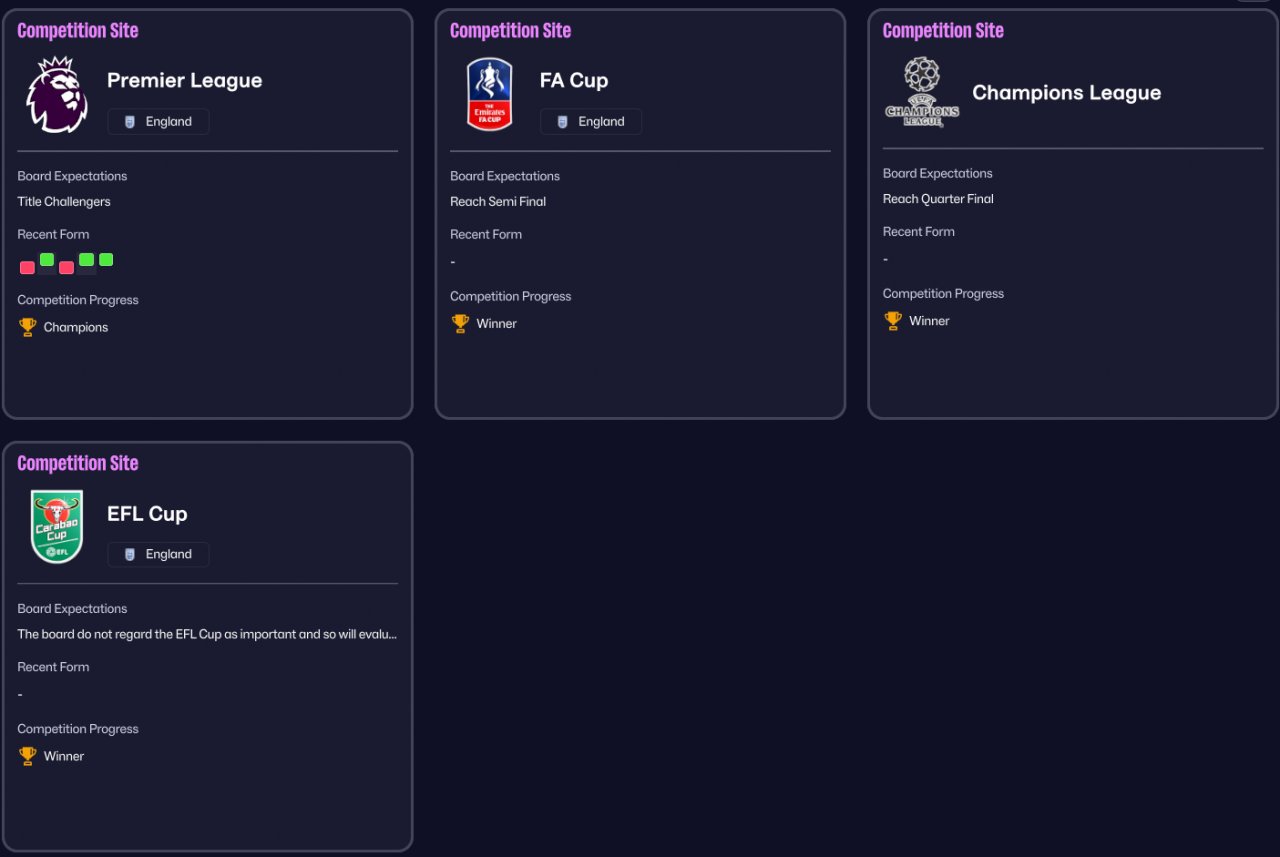Open the Champions League title link
This screenshot has width=1280, height=857.
tap(1066, 93)
